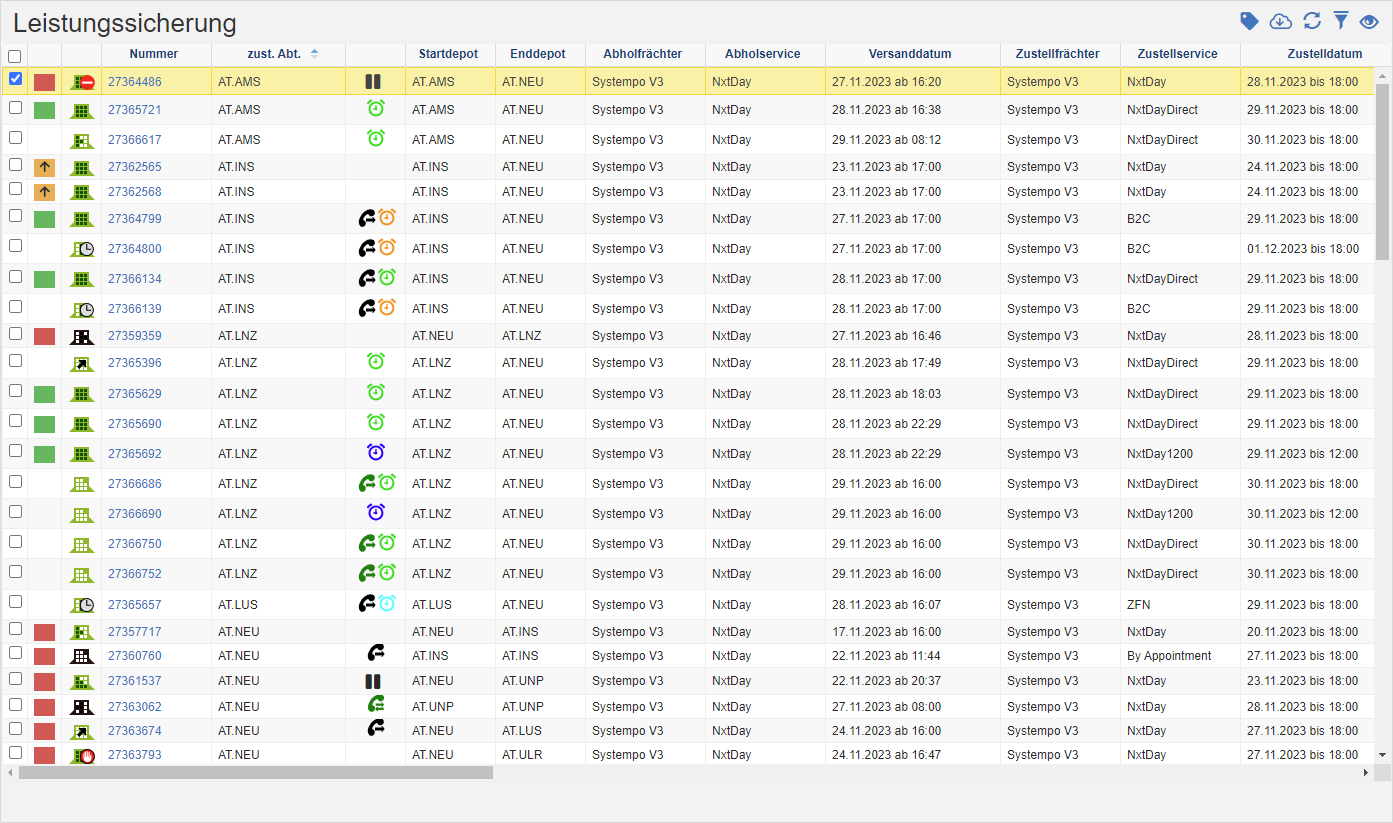
Task: Sort by the Versanddatum column header
Action: [x=910, y=54]
